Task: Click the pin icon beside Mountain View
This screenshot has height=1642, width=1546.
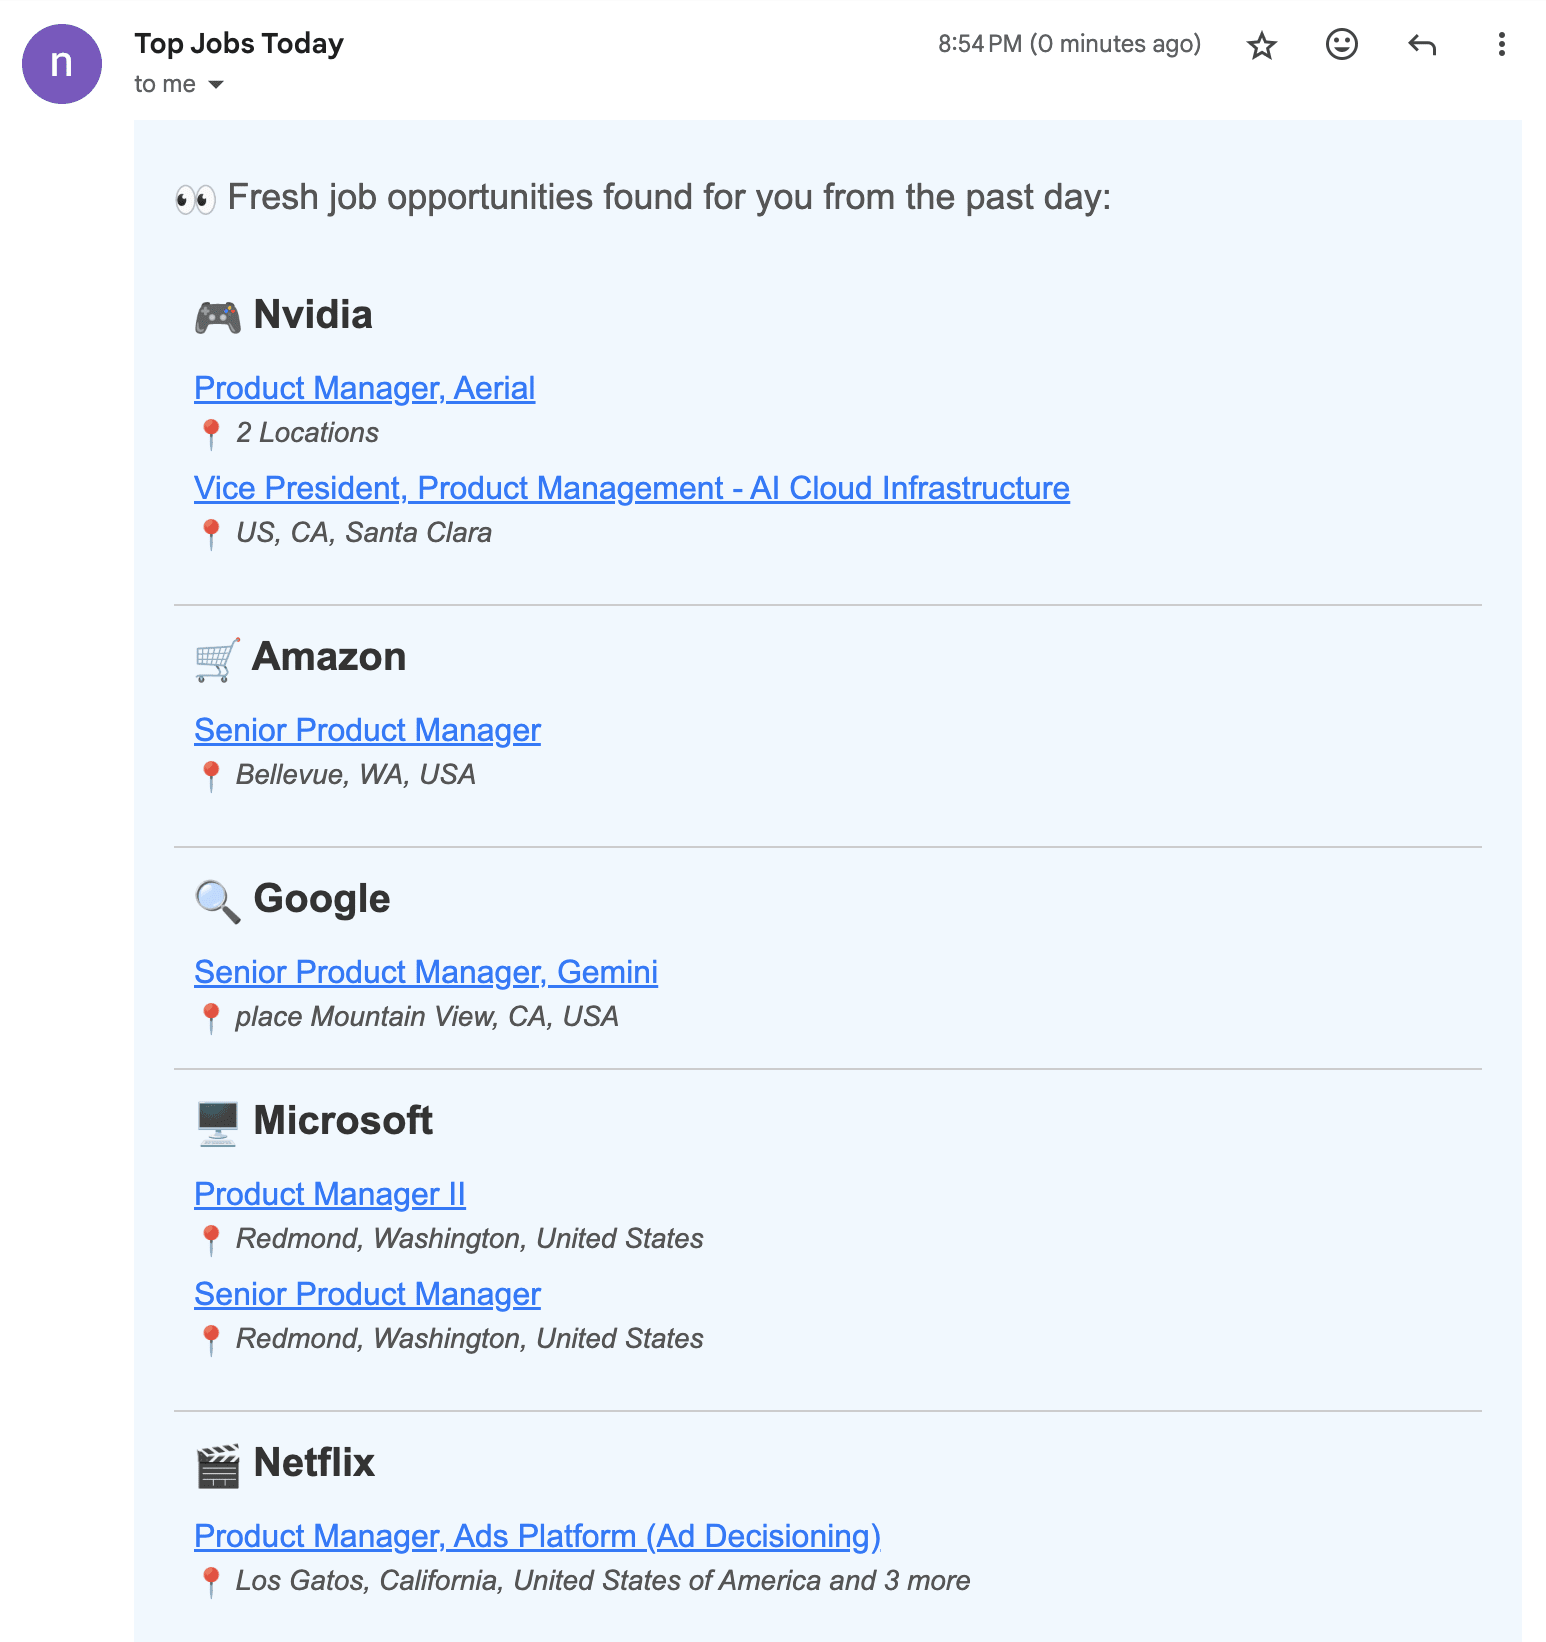Action: click(210, 1018)
